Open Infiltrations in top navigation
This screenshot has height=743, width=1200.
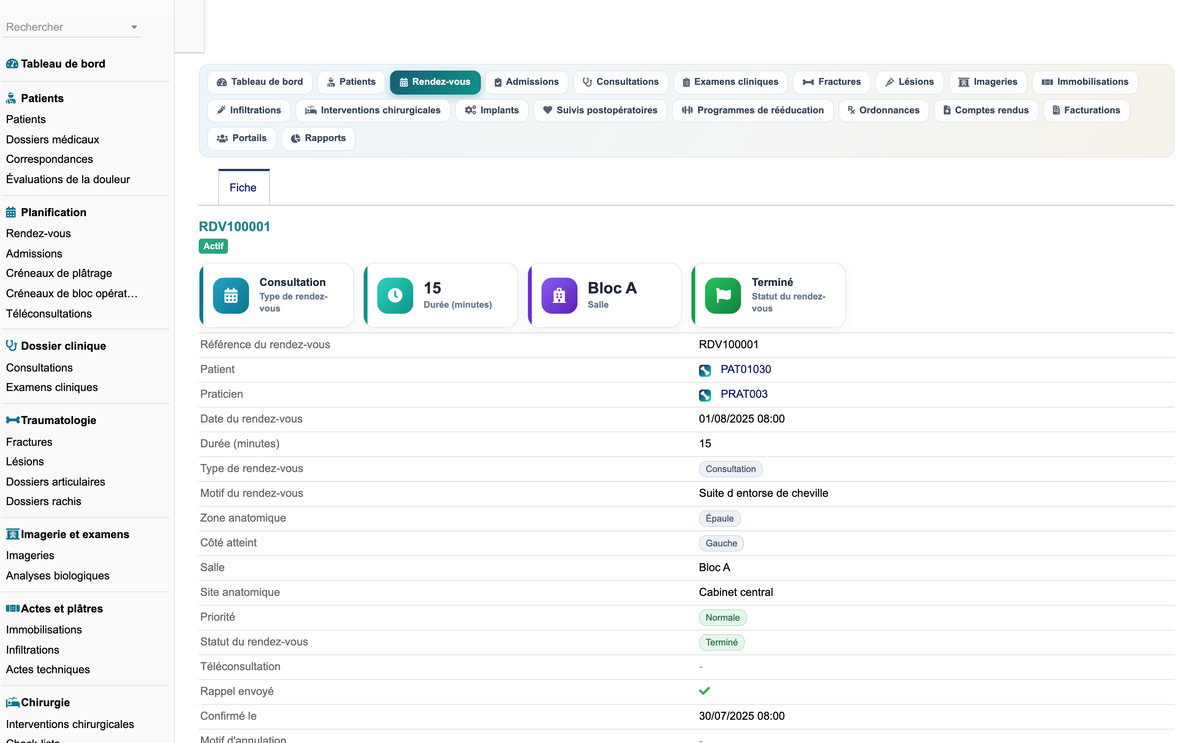pos(249,110)
